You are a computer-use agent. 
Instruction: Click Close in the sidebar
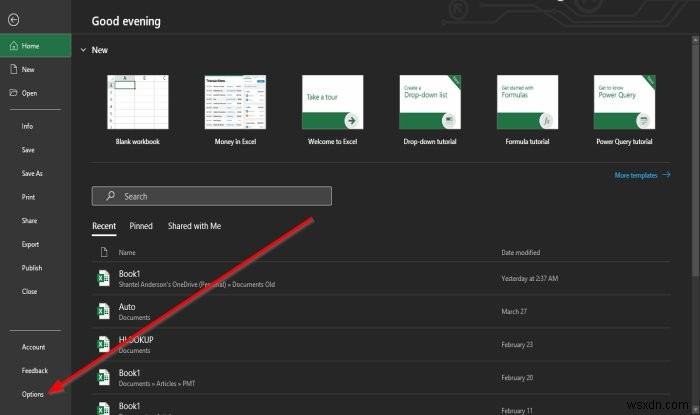[x=29, y=291]
